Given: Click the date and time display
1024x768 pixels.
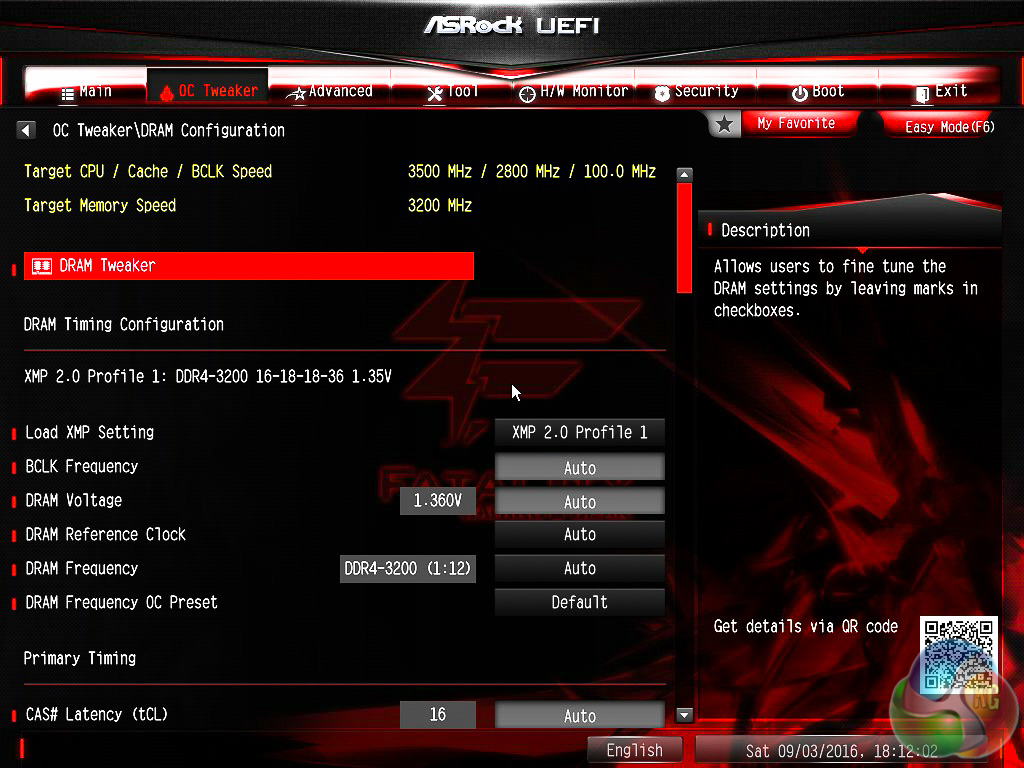Looking at the screenshot, I should pyautogui.click(x=841, y=750).
